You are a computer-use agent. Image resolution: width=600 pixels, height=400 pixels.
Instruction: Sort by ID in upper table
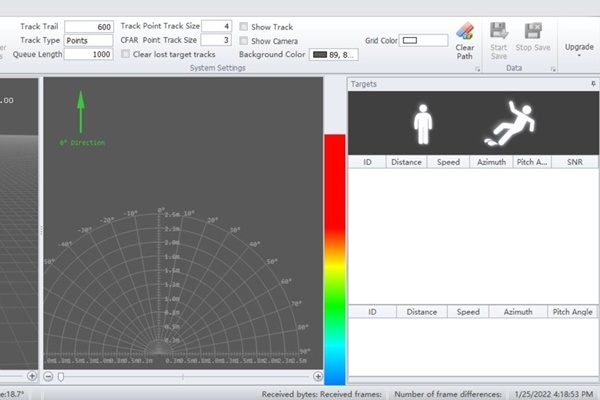tap(367, 162)
